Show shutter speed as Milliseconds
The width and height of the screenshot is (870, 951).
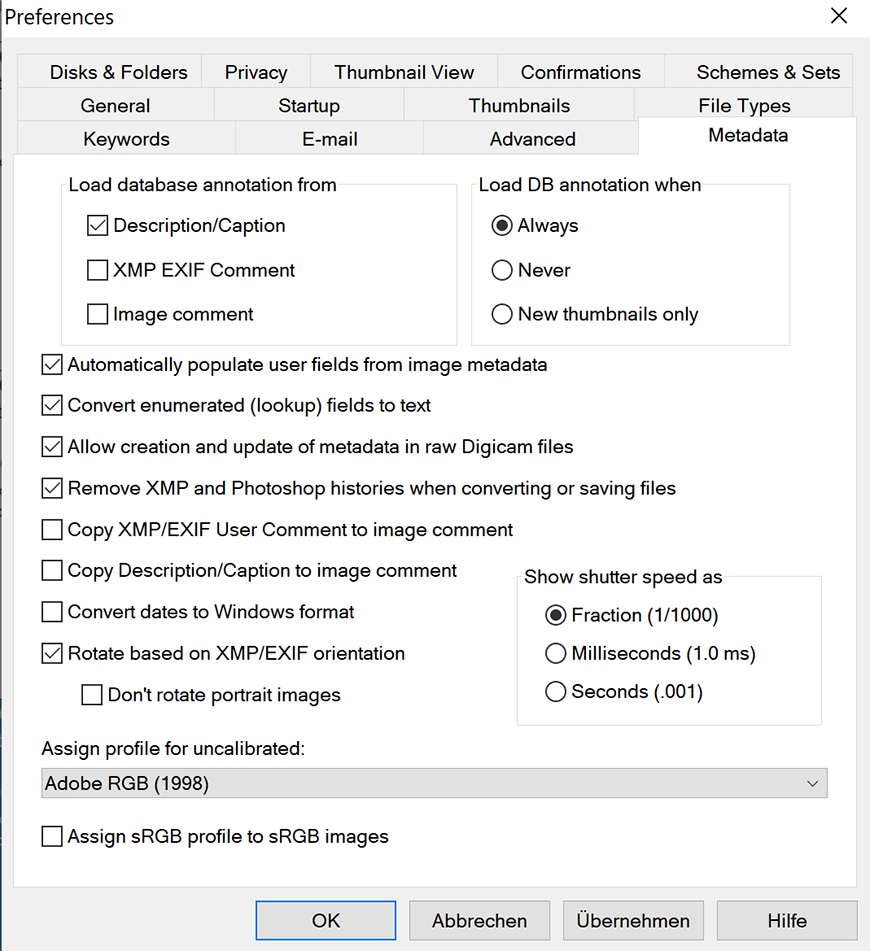556,654
